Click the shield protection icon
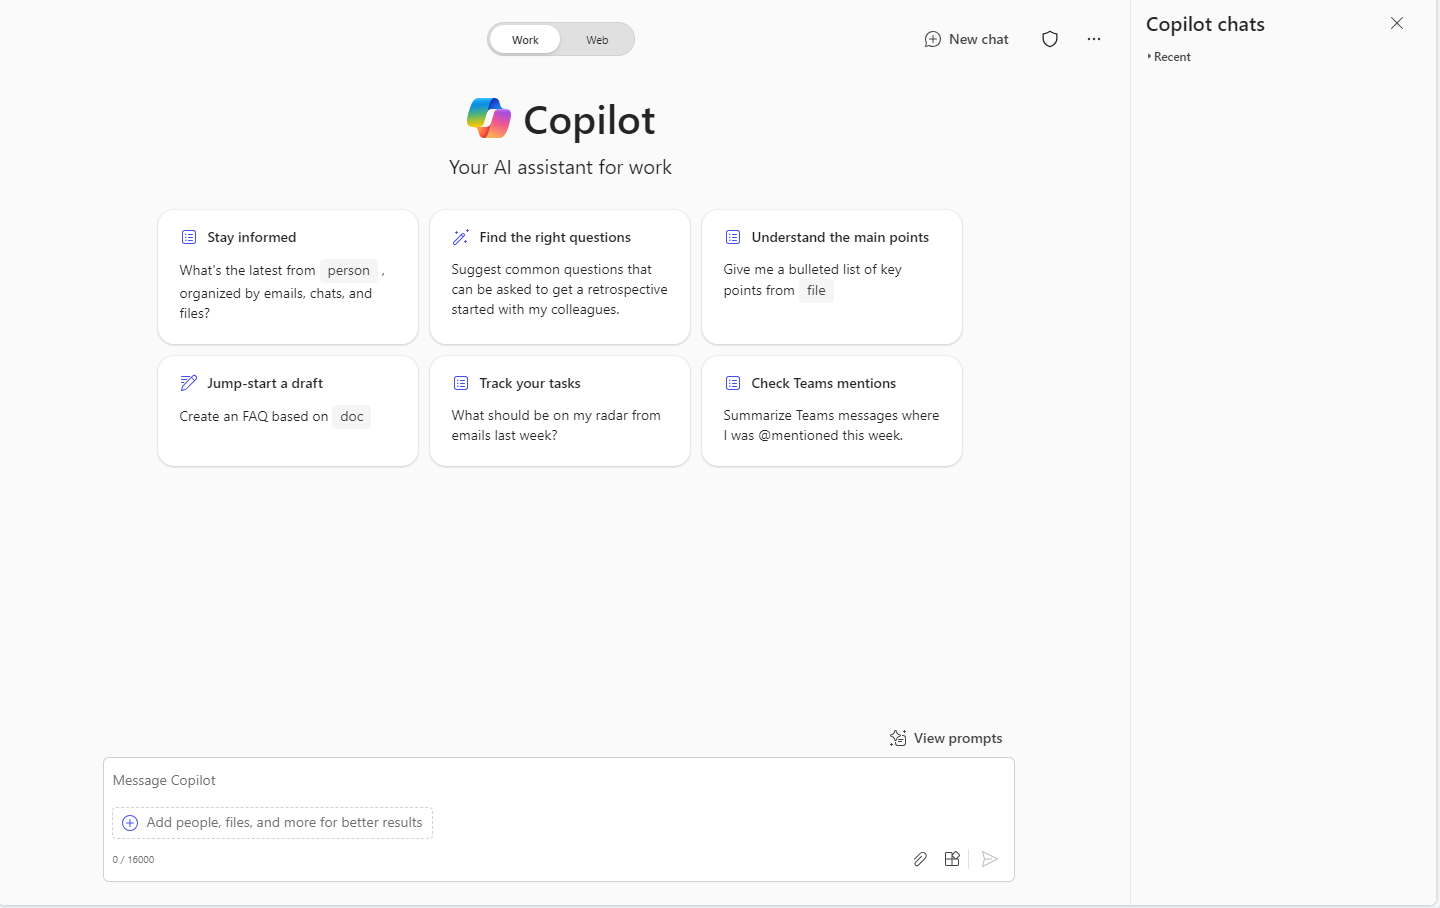The width and height of the screenshot is (1440, 908). pyautogui.click(x=1050, y=39)
